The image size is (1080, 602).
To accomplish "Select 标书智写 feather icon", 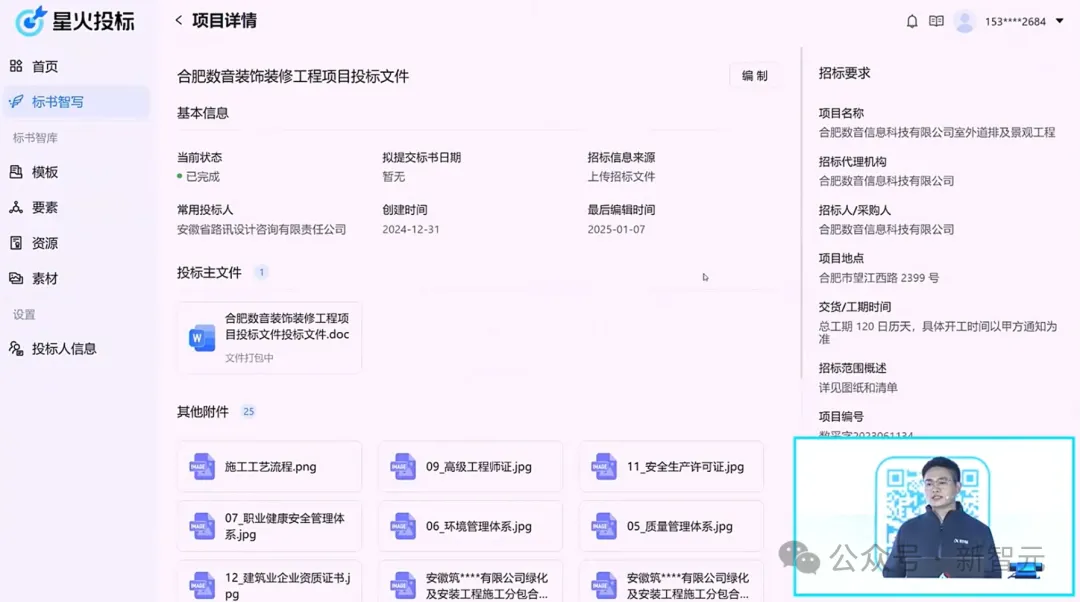I will point(16,101).
